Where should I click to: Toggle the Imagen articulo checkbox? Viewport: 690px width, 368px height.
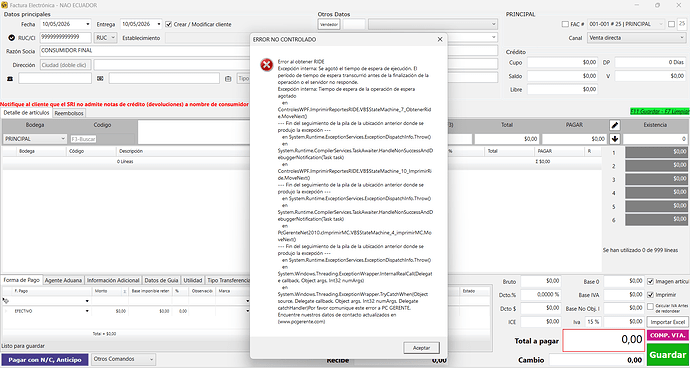coord(650,281)
